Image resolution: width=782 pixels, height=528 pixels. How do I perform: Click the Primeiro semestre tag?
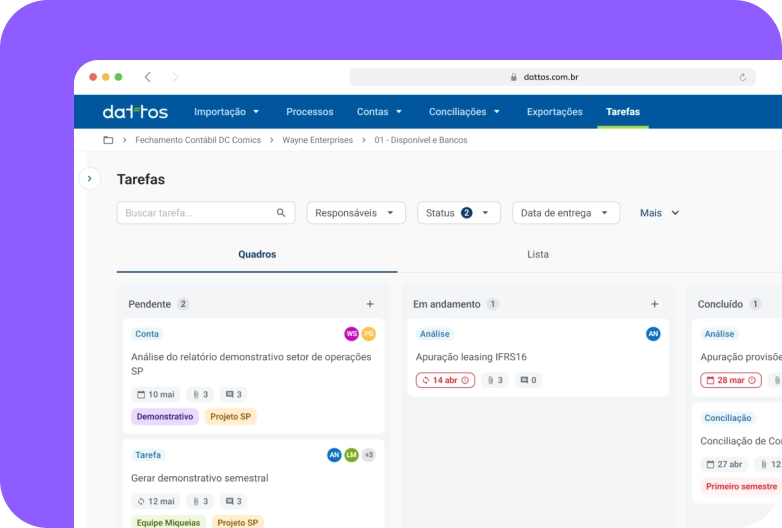coord(741,486)
